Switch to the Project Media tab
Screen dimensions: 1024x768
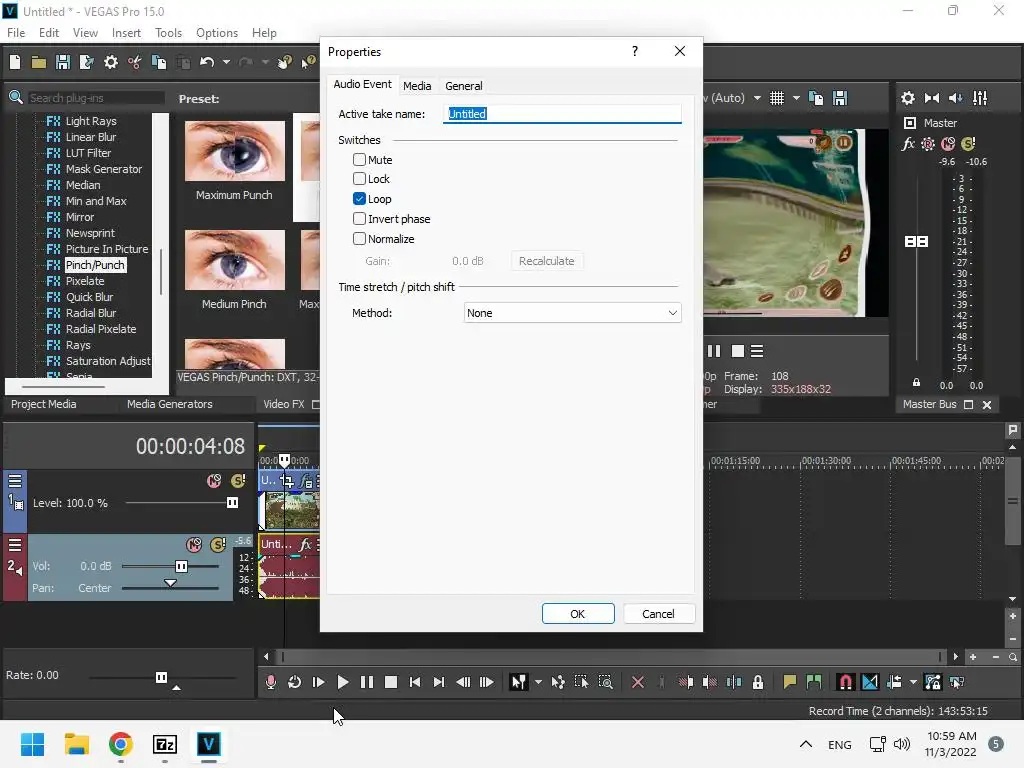44,404
